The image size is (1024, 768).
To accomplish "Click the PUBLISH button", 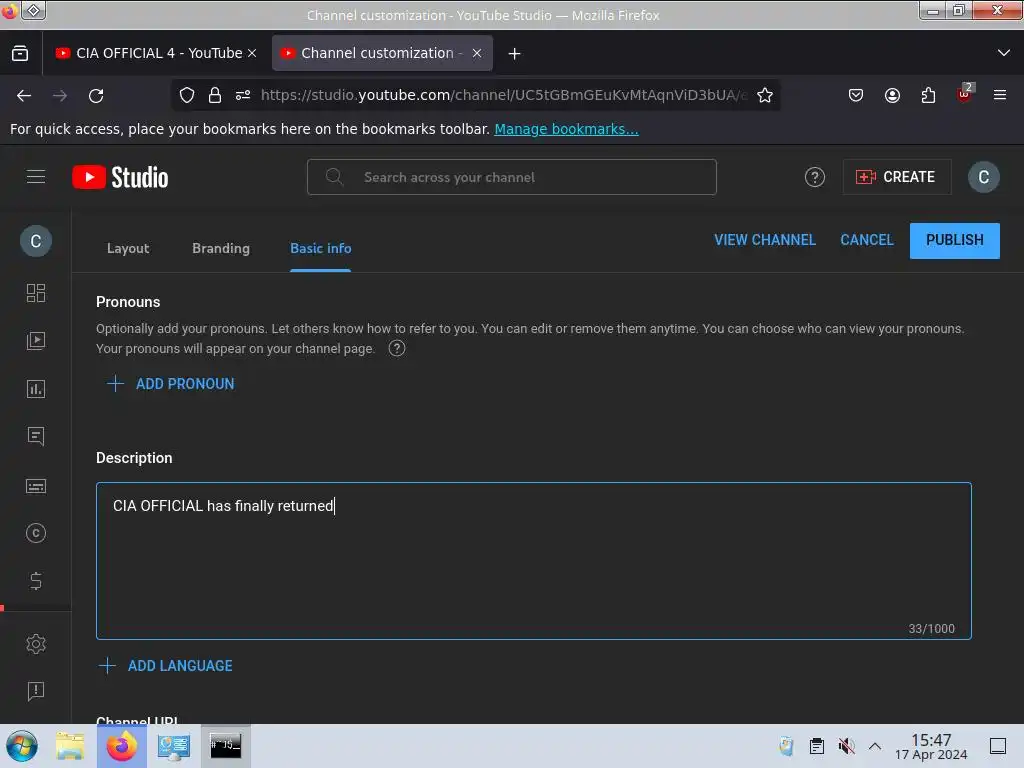I will [954, 240].
